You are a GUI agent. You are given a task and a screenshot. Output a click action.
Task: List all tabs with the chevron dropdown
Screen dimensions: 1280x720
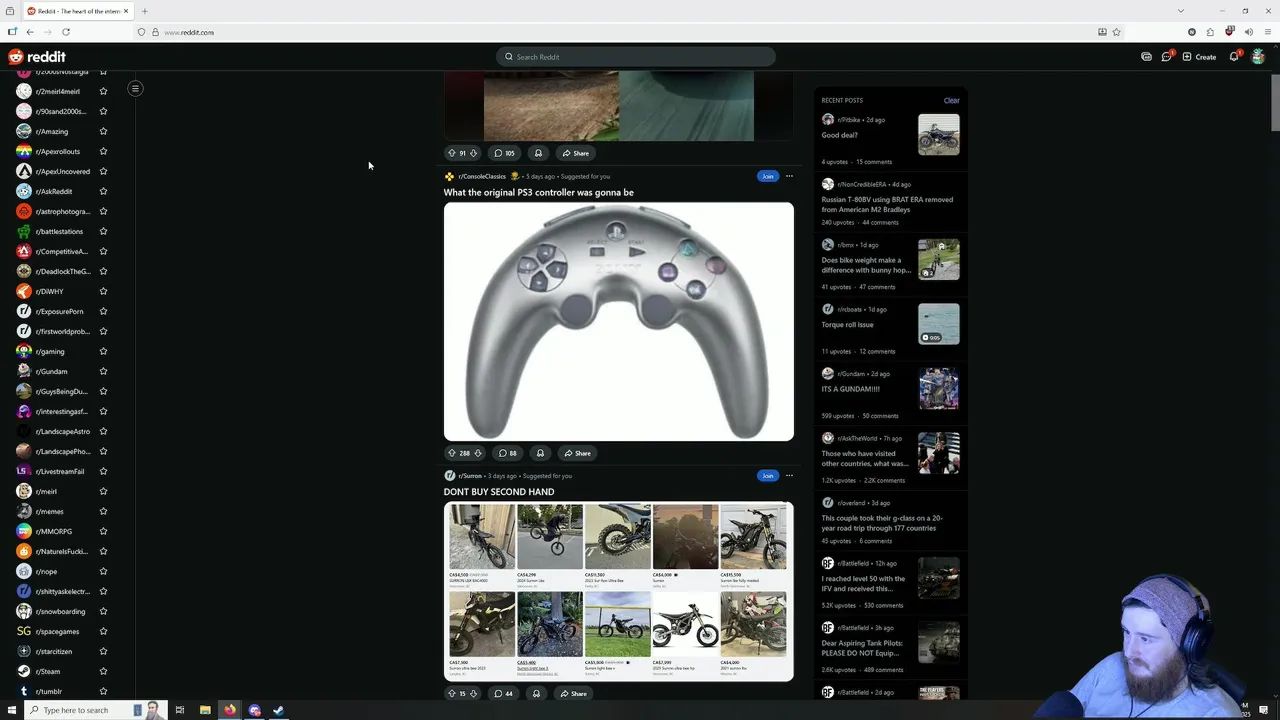(x=1181, y=11)
